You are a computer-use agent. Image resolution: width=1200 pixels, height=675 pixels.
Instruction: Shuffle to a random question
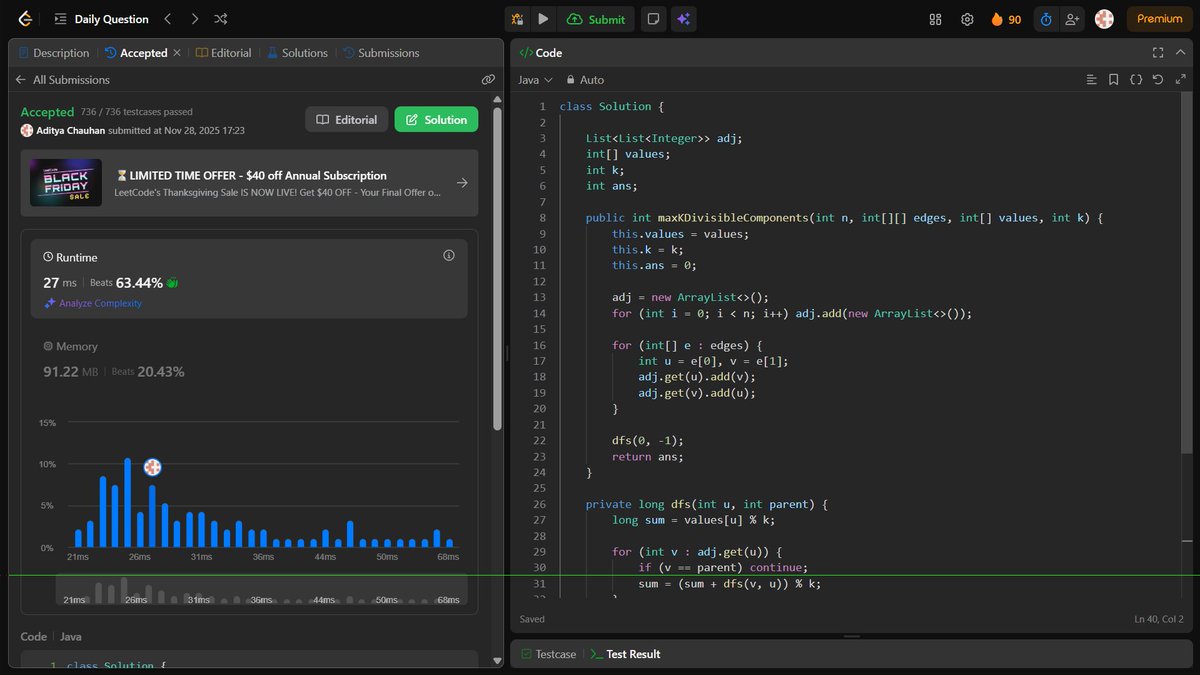(220, 18)
